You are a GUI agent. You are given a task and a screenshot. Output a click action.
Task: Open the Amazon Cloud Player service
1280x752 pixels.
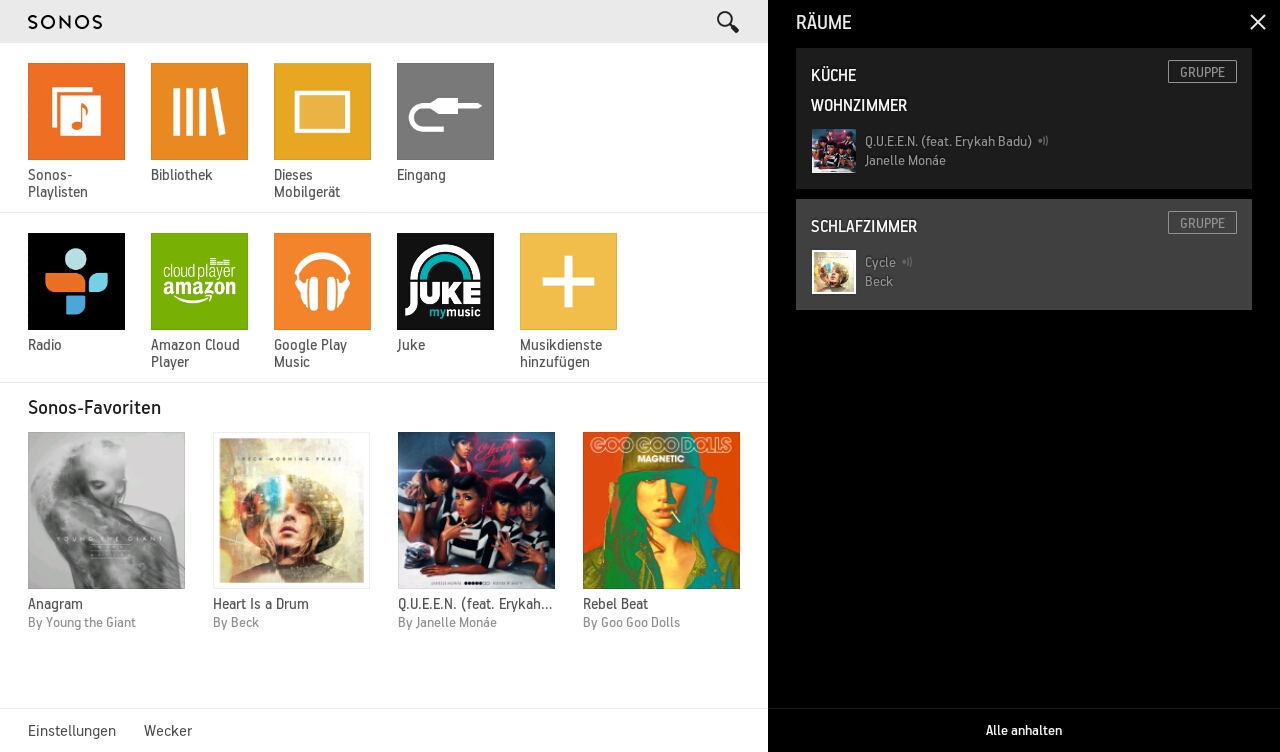click(x=199, y=282)
